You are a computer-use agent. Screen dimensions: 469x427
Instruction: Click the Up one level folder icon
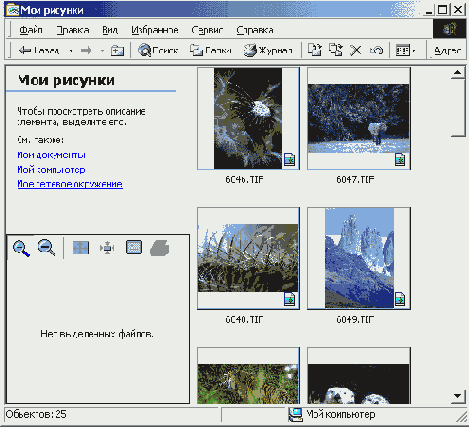[x=117, y=50]
